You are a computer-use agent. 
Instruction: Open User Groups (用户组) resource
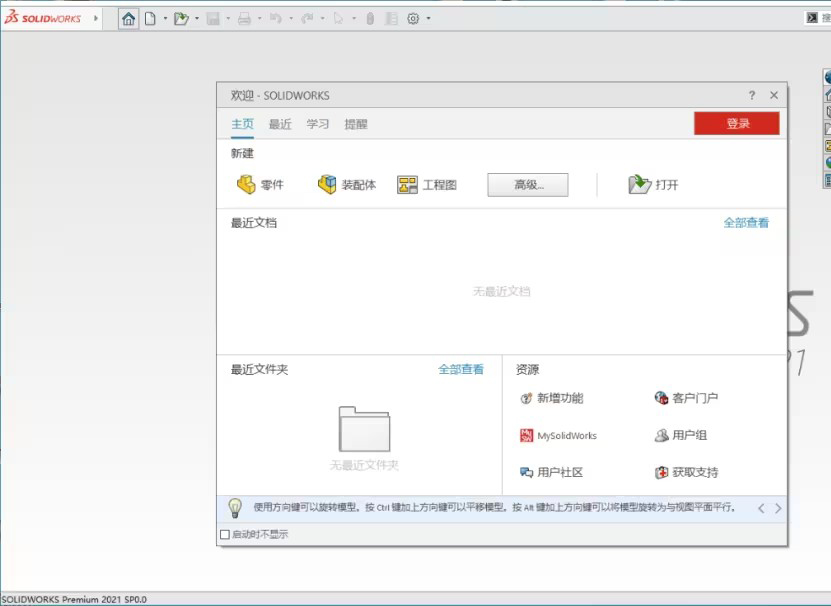[680, 435]
